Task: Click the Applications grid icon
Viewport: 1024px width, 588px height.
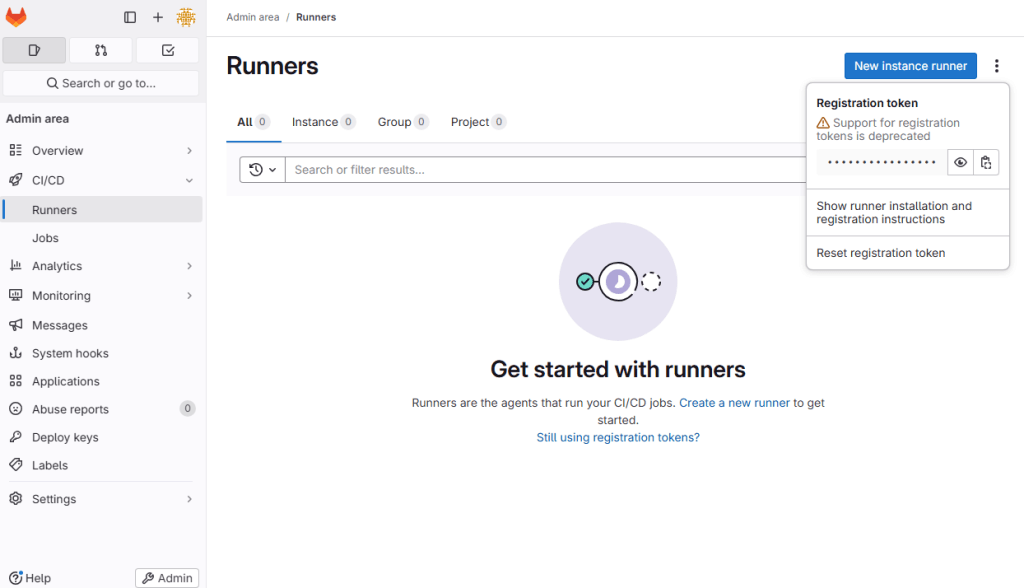Action: [16, 381]
